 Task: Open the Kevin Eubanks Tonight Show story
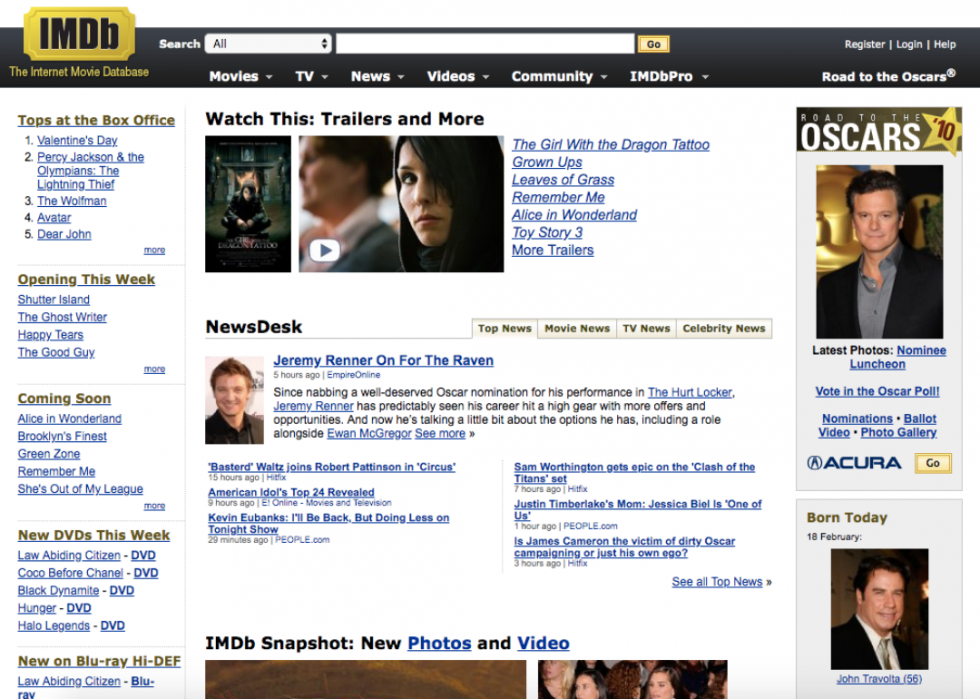pos(328,523)
